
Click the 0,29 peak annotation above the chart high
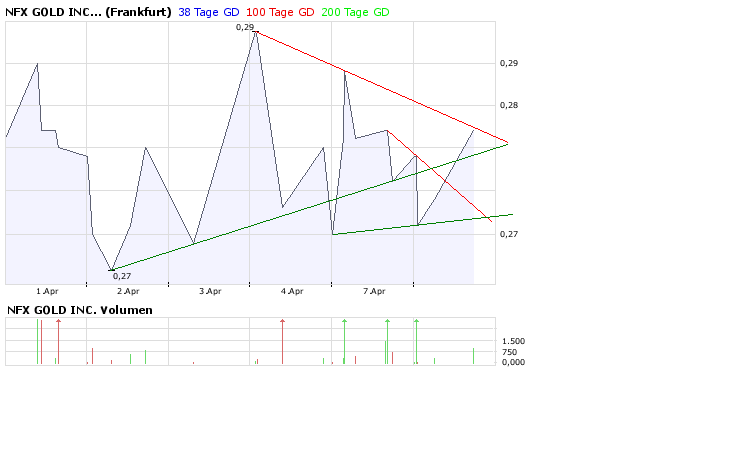point(245,27)
